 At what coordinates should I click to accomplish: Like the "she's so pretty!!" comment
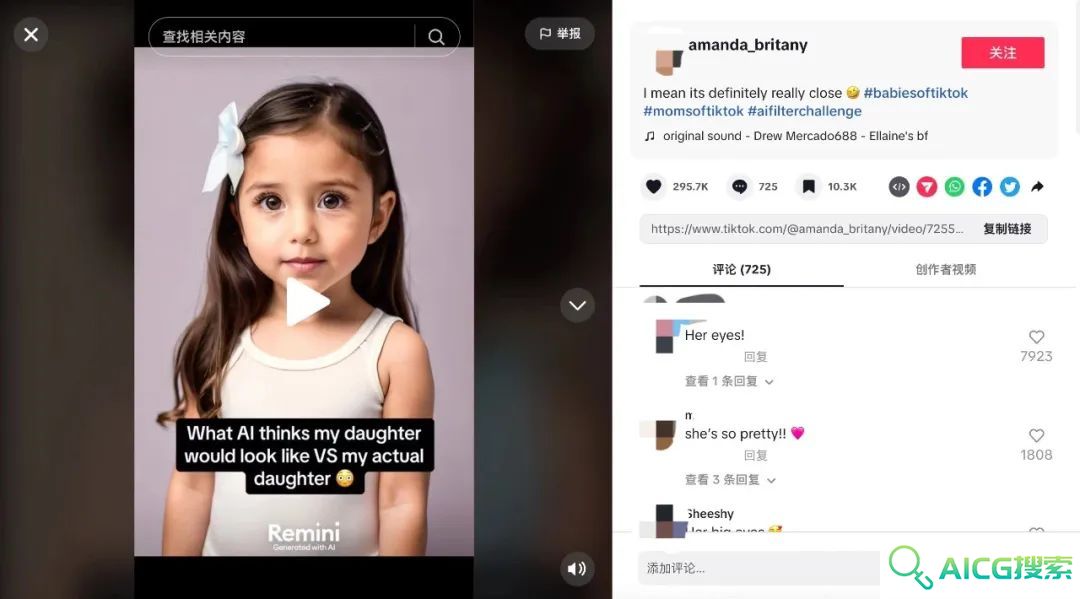(1036, 435)
